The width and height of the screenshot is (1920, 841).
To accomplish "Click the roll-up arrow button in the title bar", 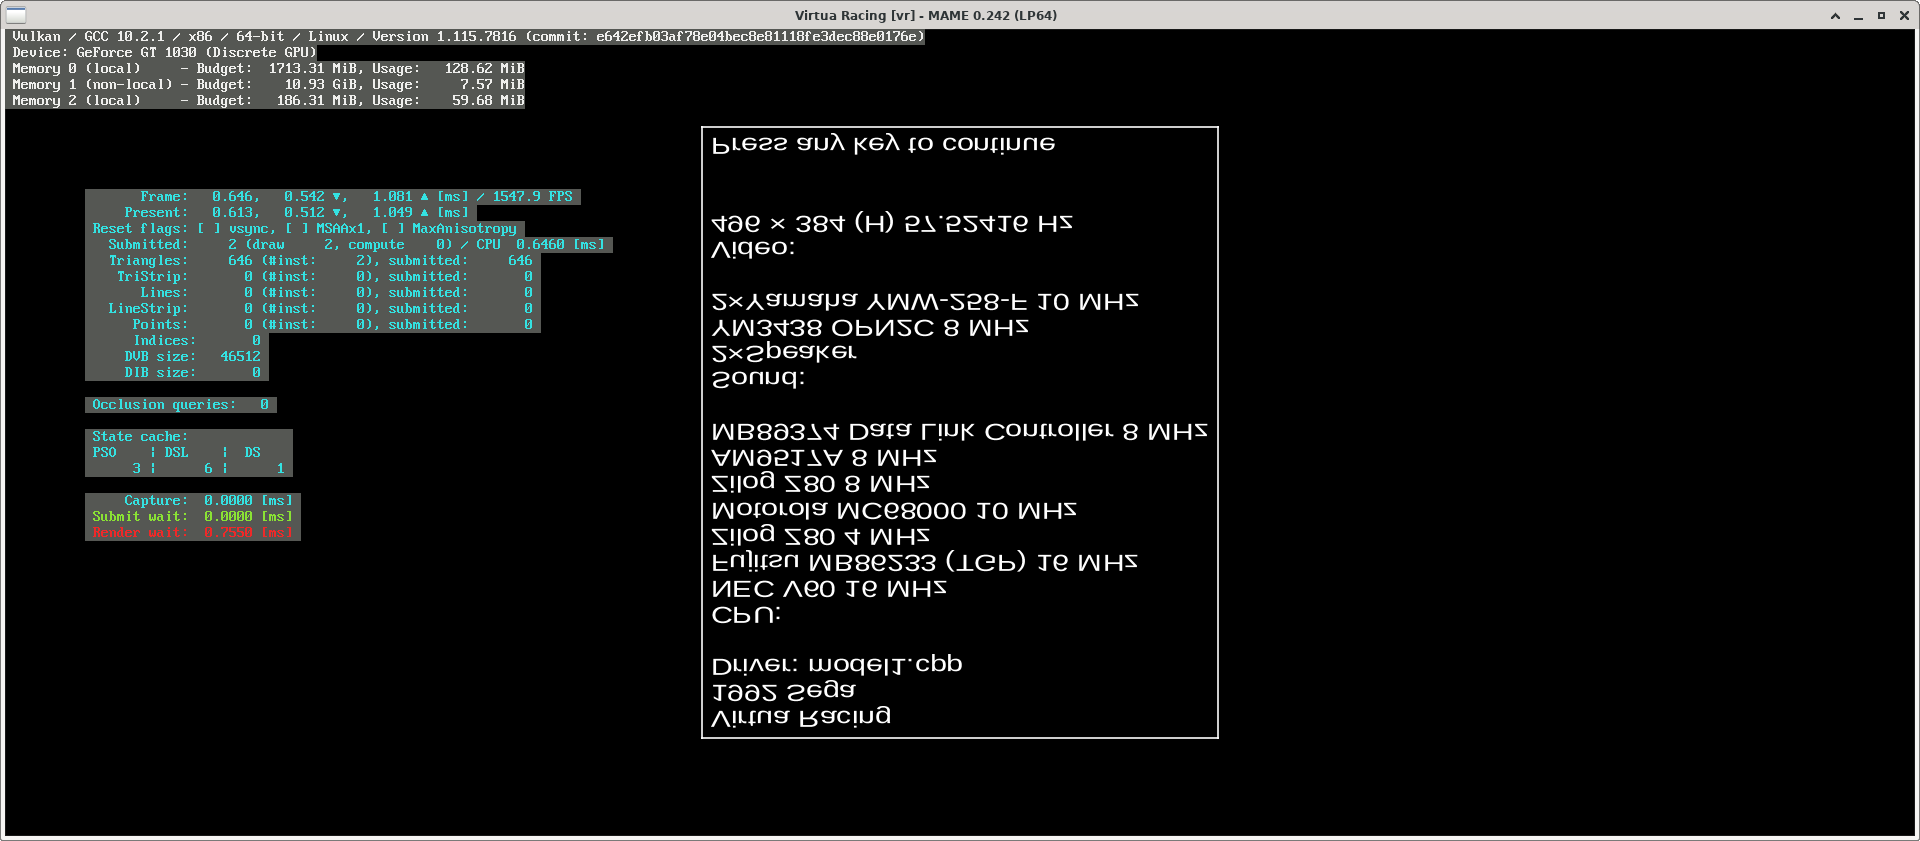I will point(1835,16).
